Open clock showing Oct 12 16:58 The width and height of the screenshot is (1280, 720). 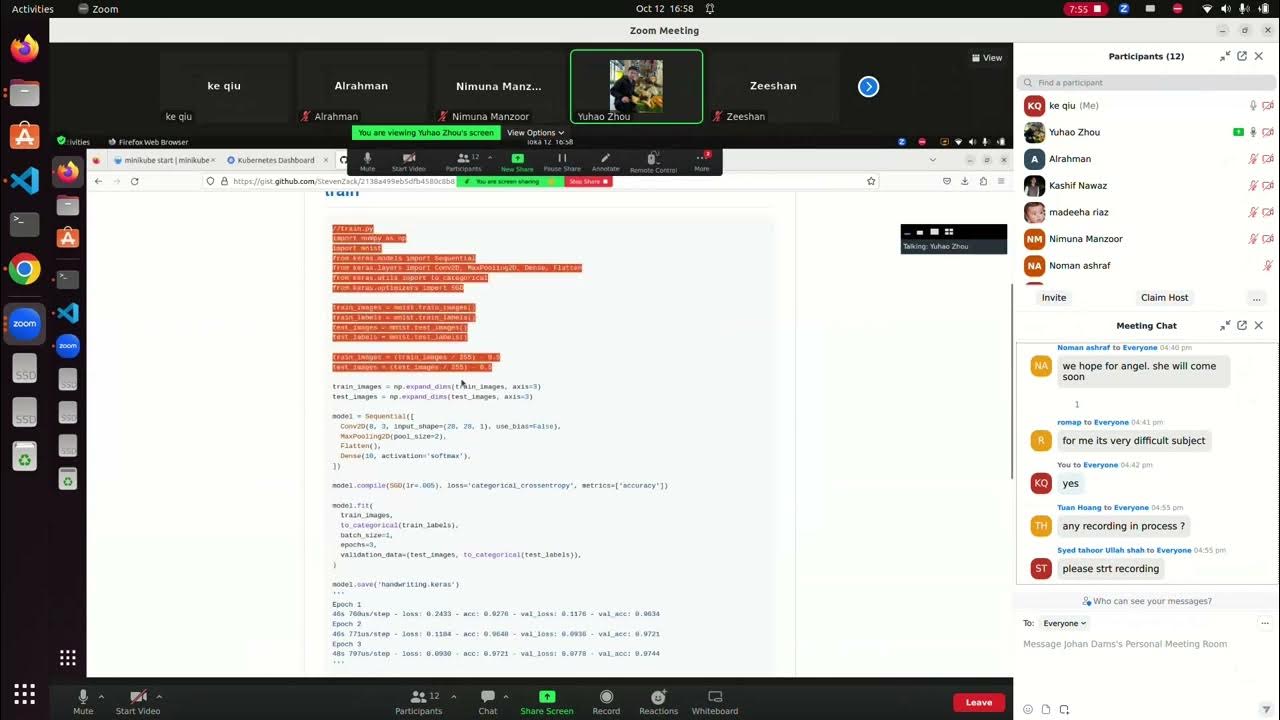[665, 9]
